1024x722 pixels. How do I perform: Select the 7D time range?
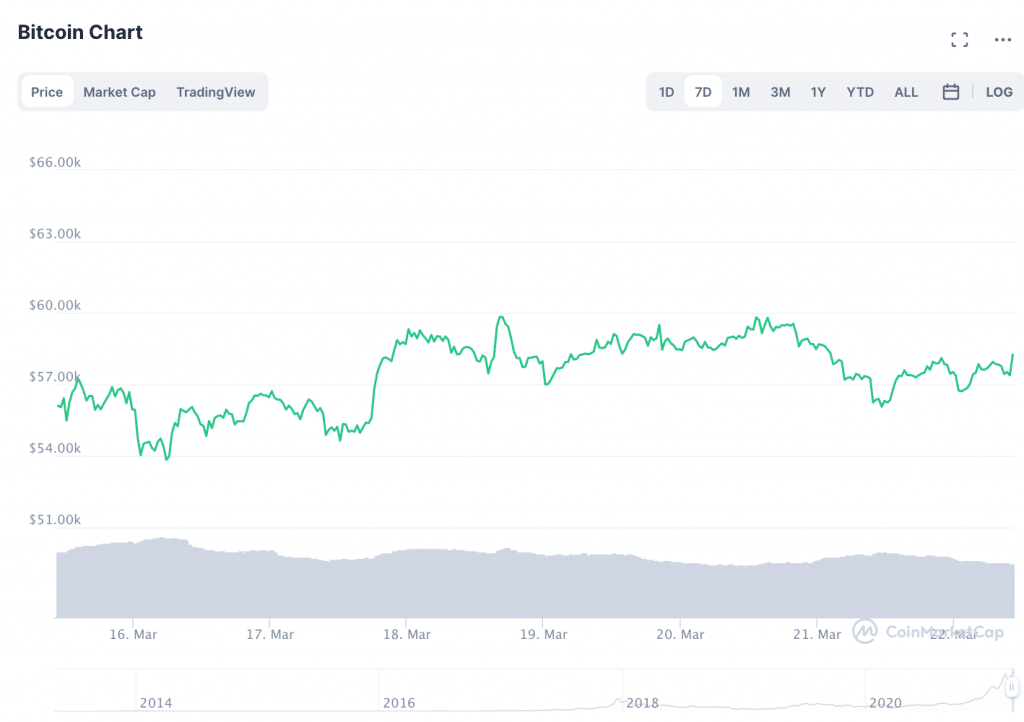(703, 92)
